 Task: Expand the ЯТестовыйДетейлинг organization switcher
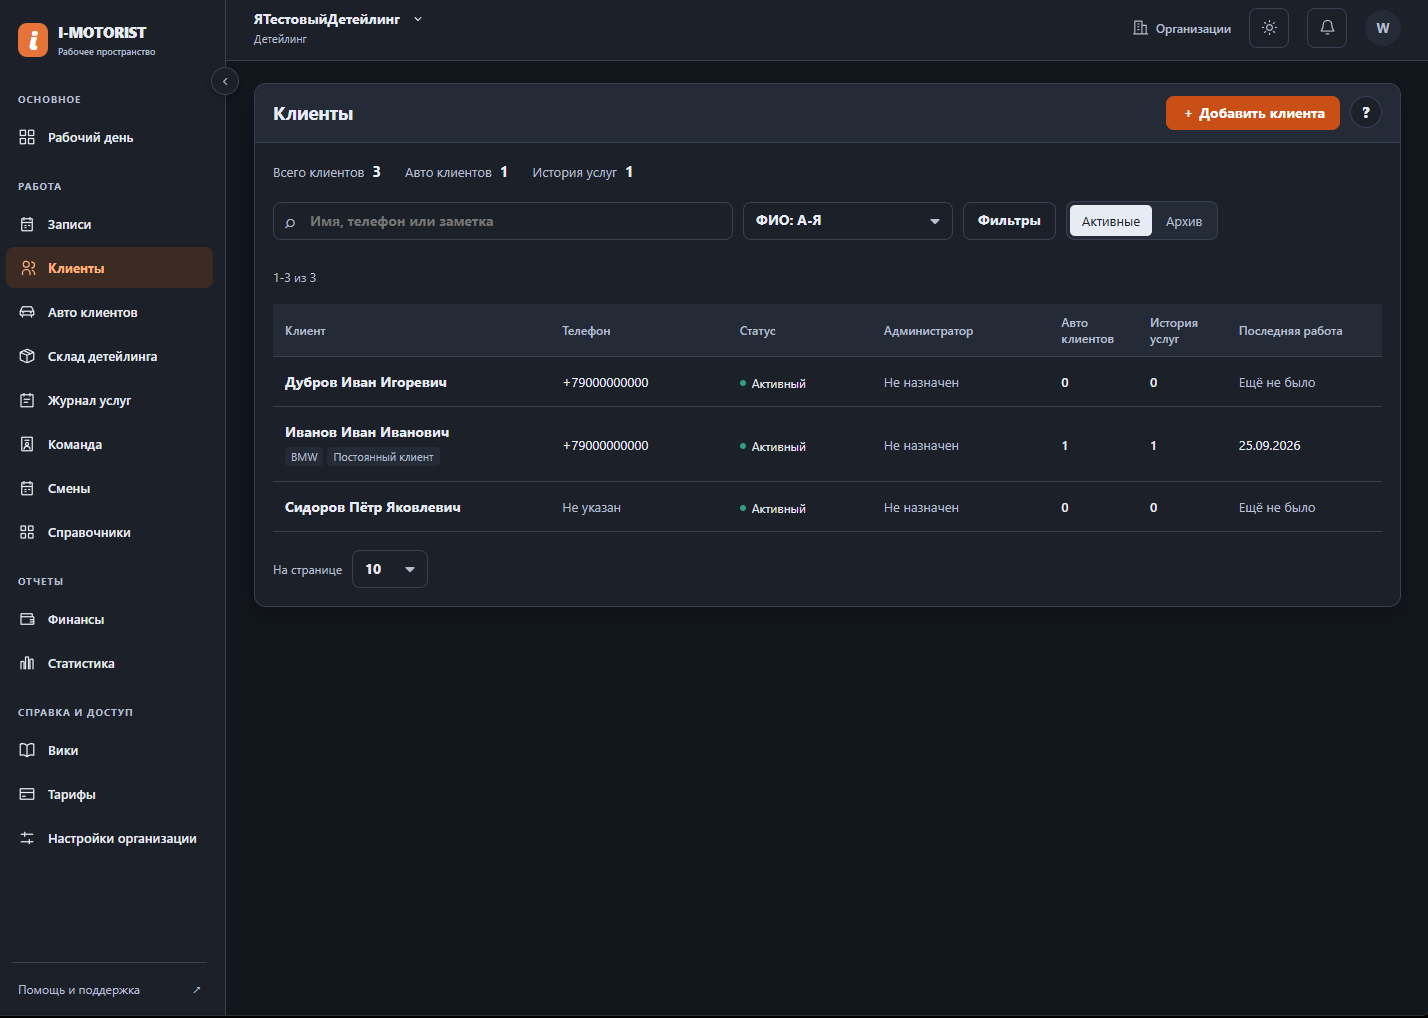(x=338, y=19)
